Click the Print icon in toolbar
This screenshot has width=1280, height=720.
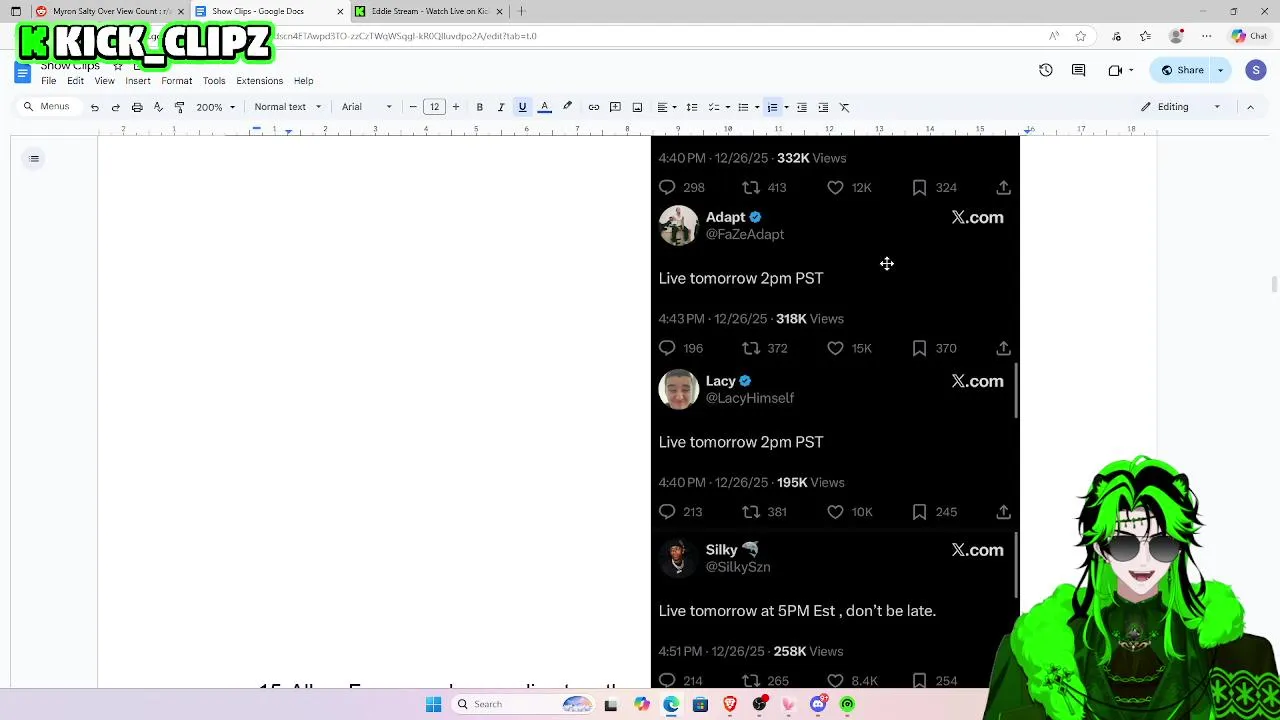point(137,107)
